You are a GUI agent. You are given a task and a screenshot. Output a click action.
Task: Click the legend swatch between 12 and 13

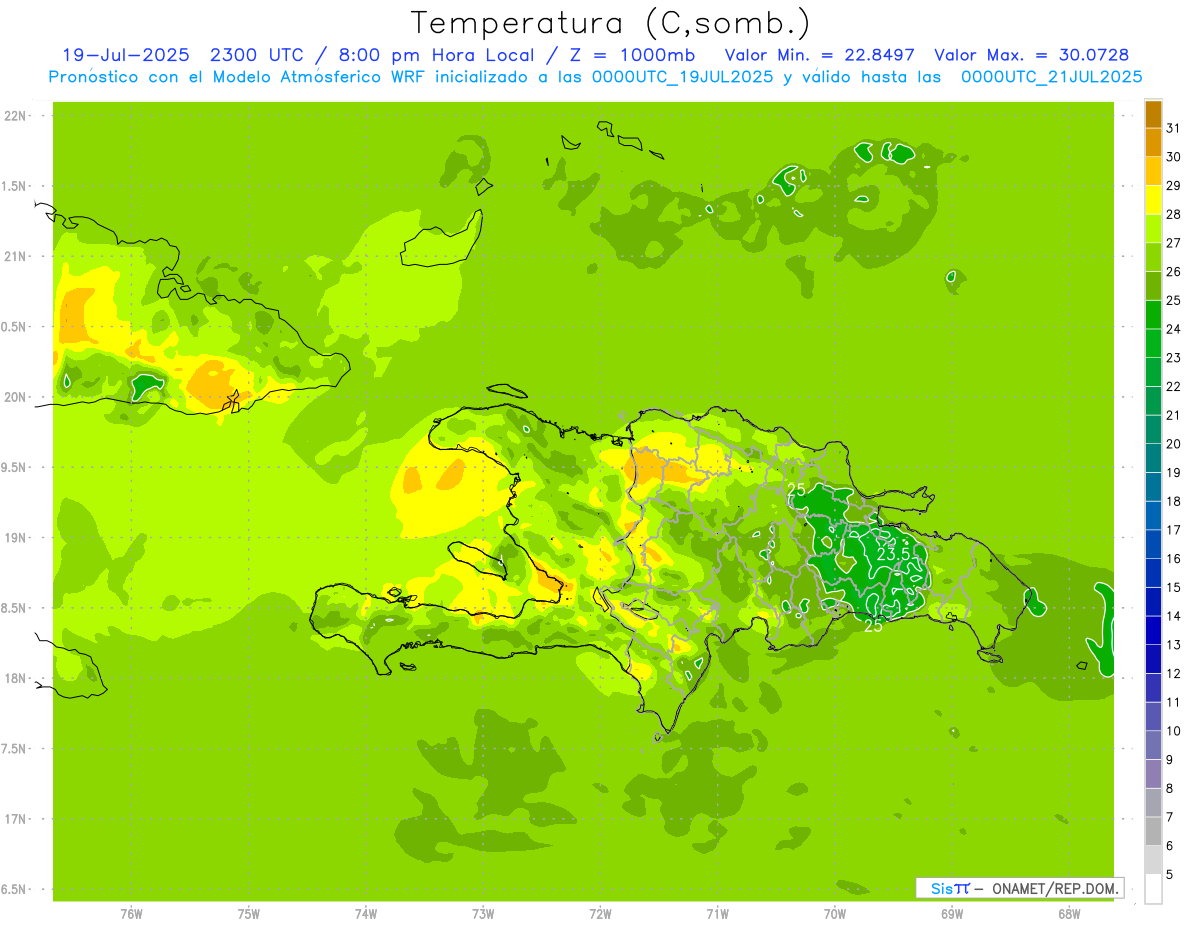1153,659
